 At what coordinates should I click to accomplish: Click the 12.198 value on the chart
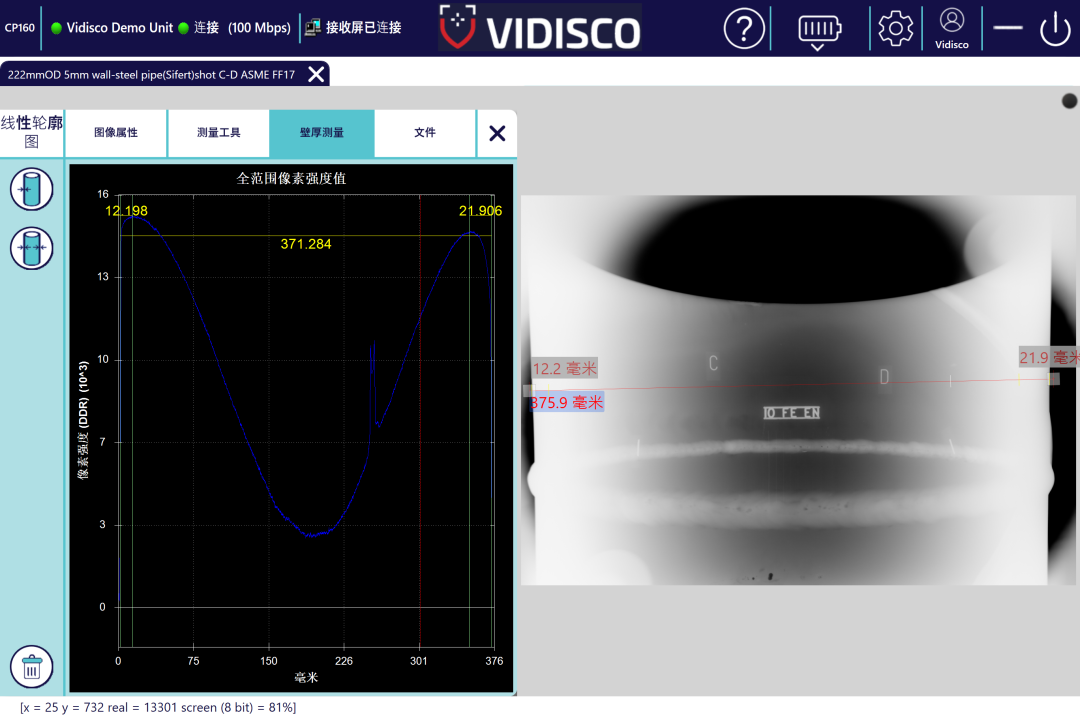pyautogui.click(x=126, y=211)
